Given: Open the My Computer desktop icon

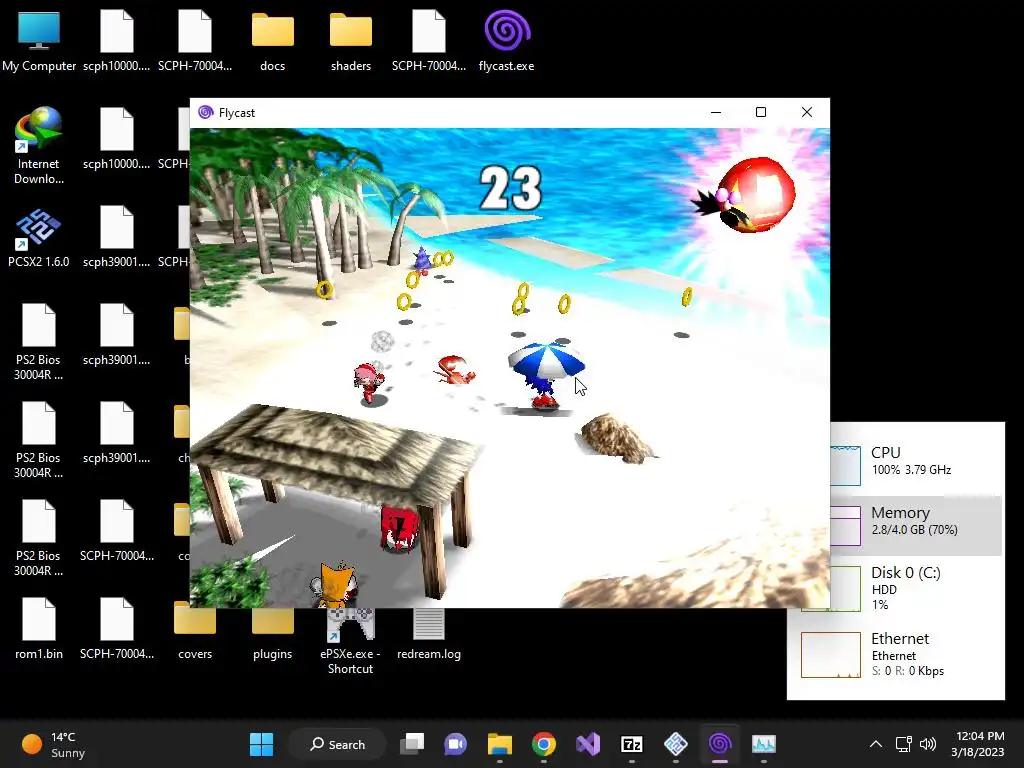Looking at the screenshot, I should pyautogui.click(x=39, y=40).
